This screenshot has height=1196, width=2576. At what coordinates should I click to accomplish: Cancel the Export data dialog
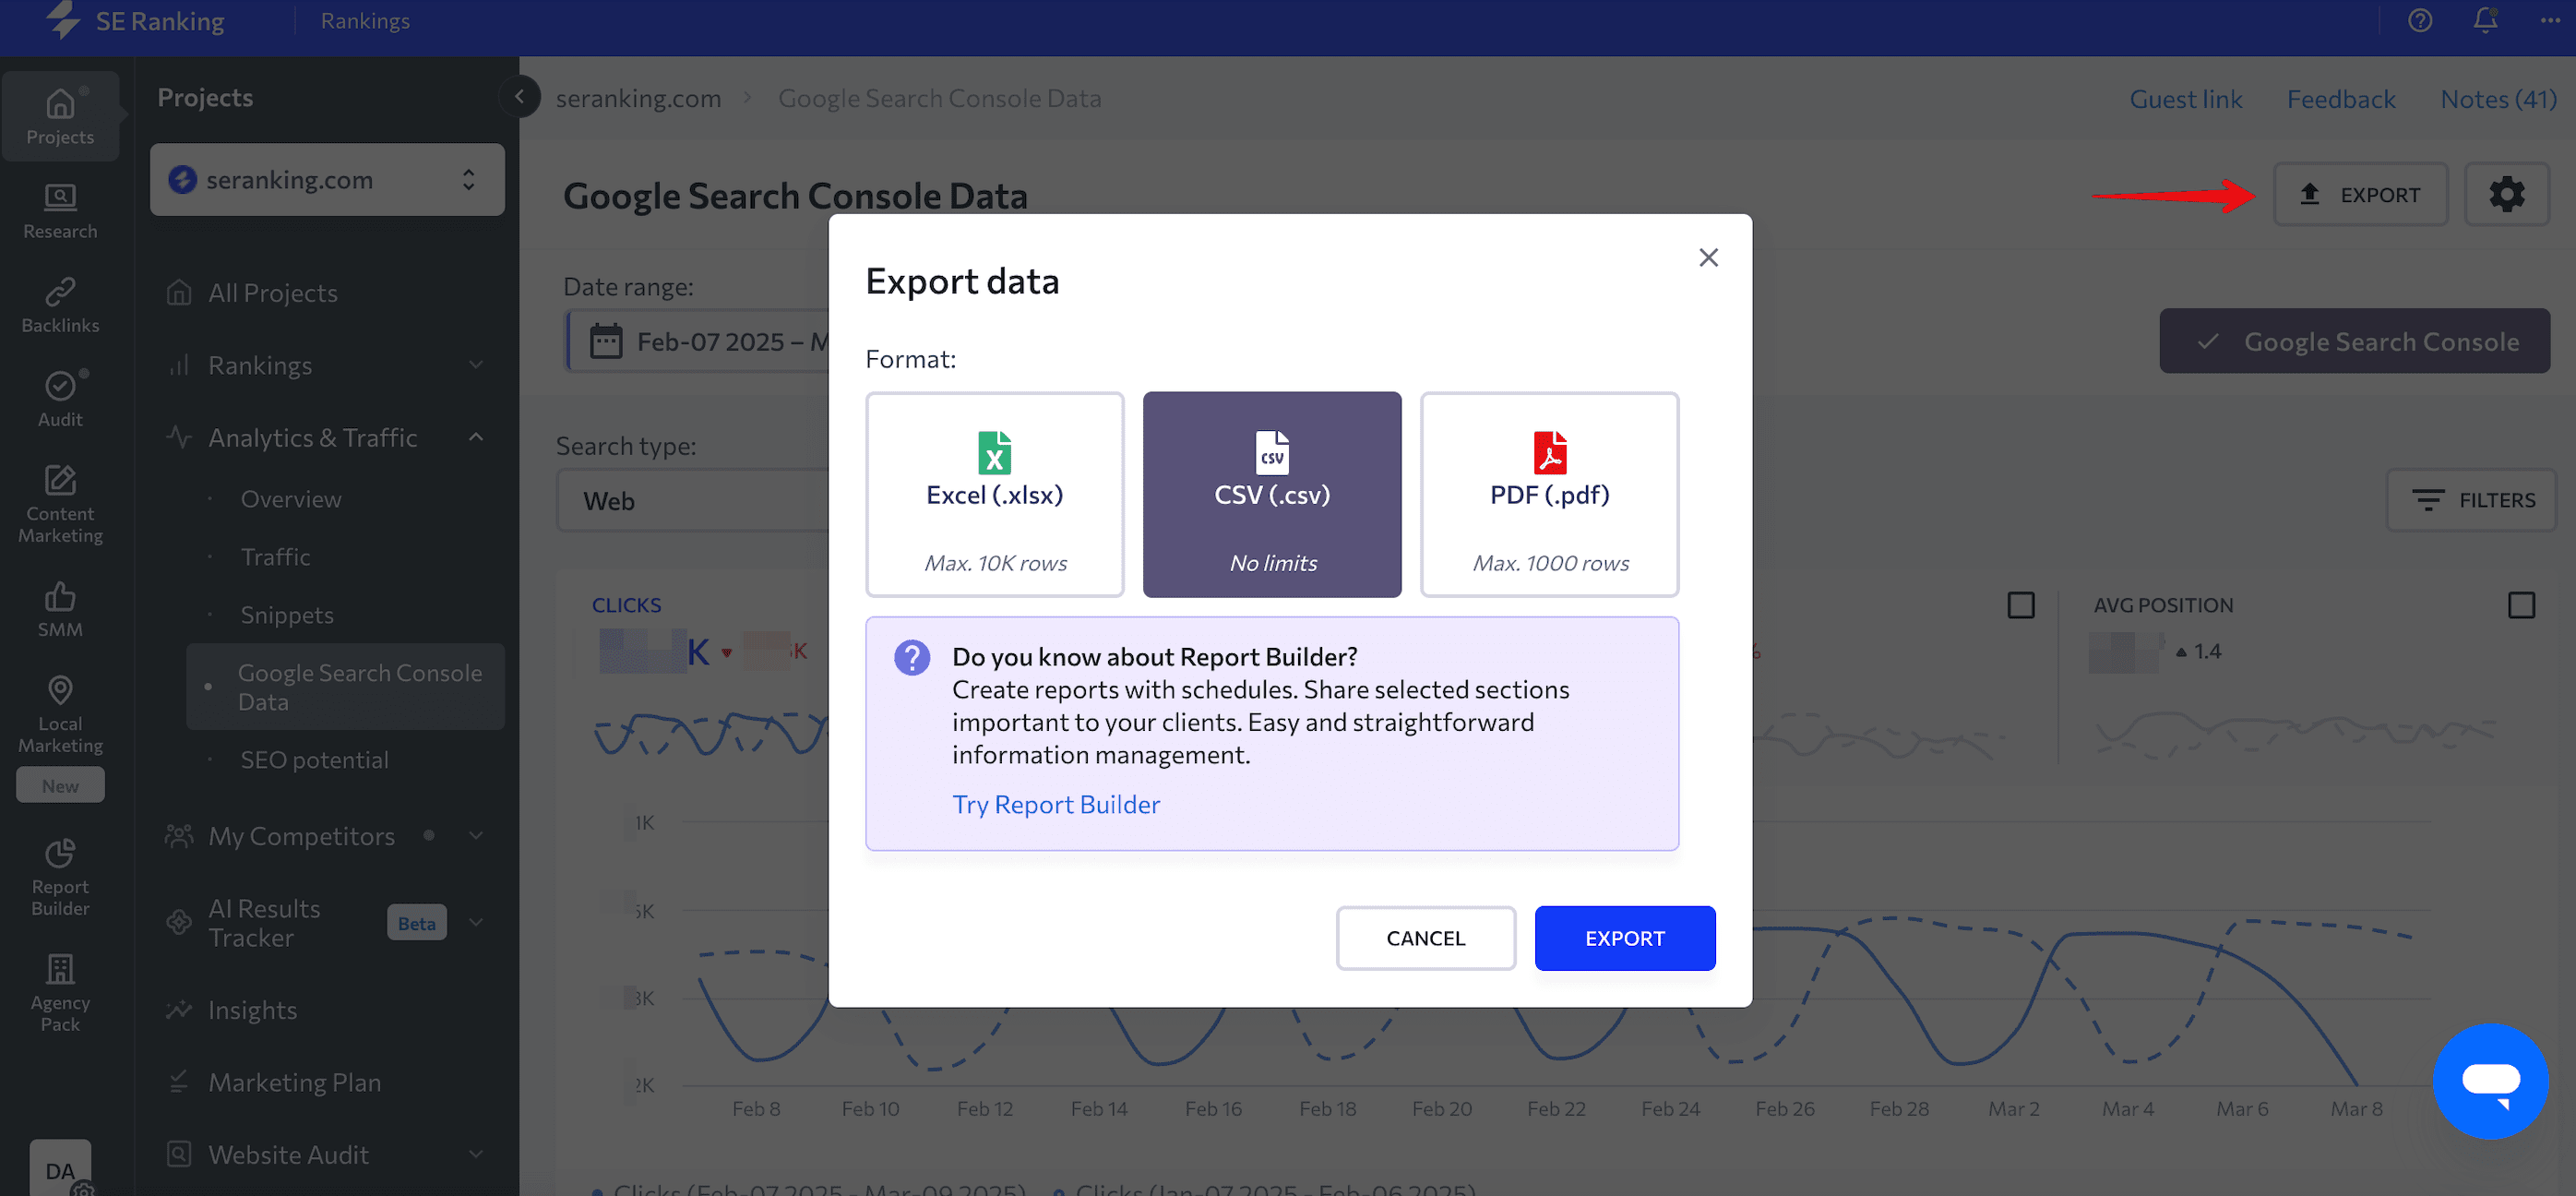1425,938
